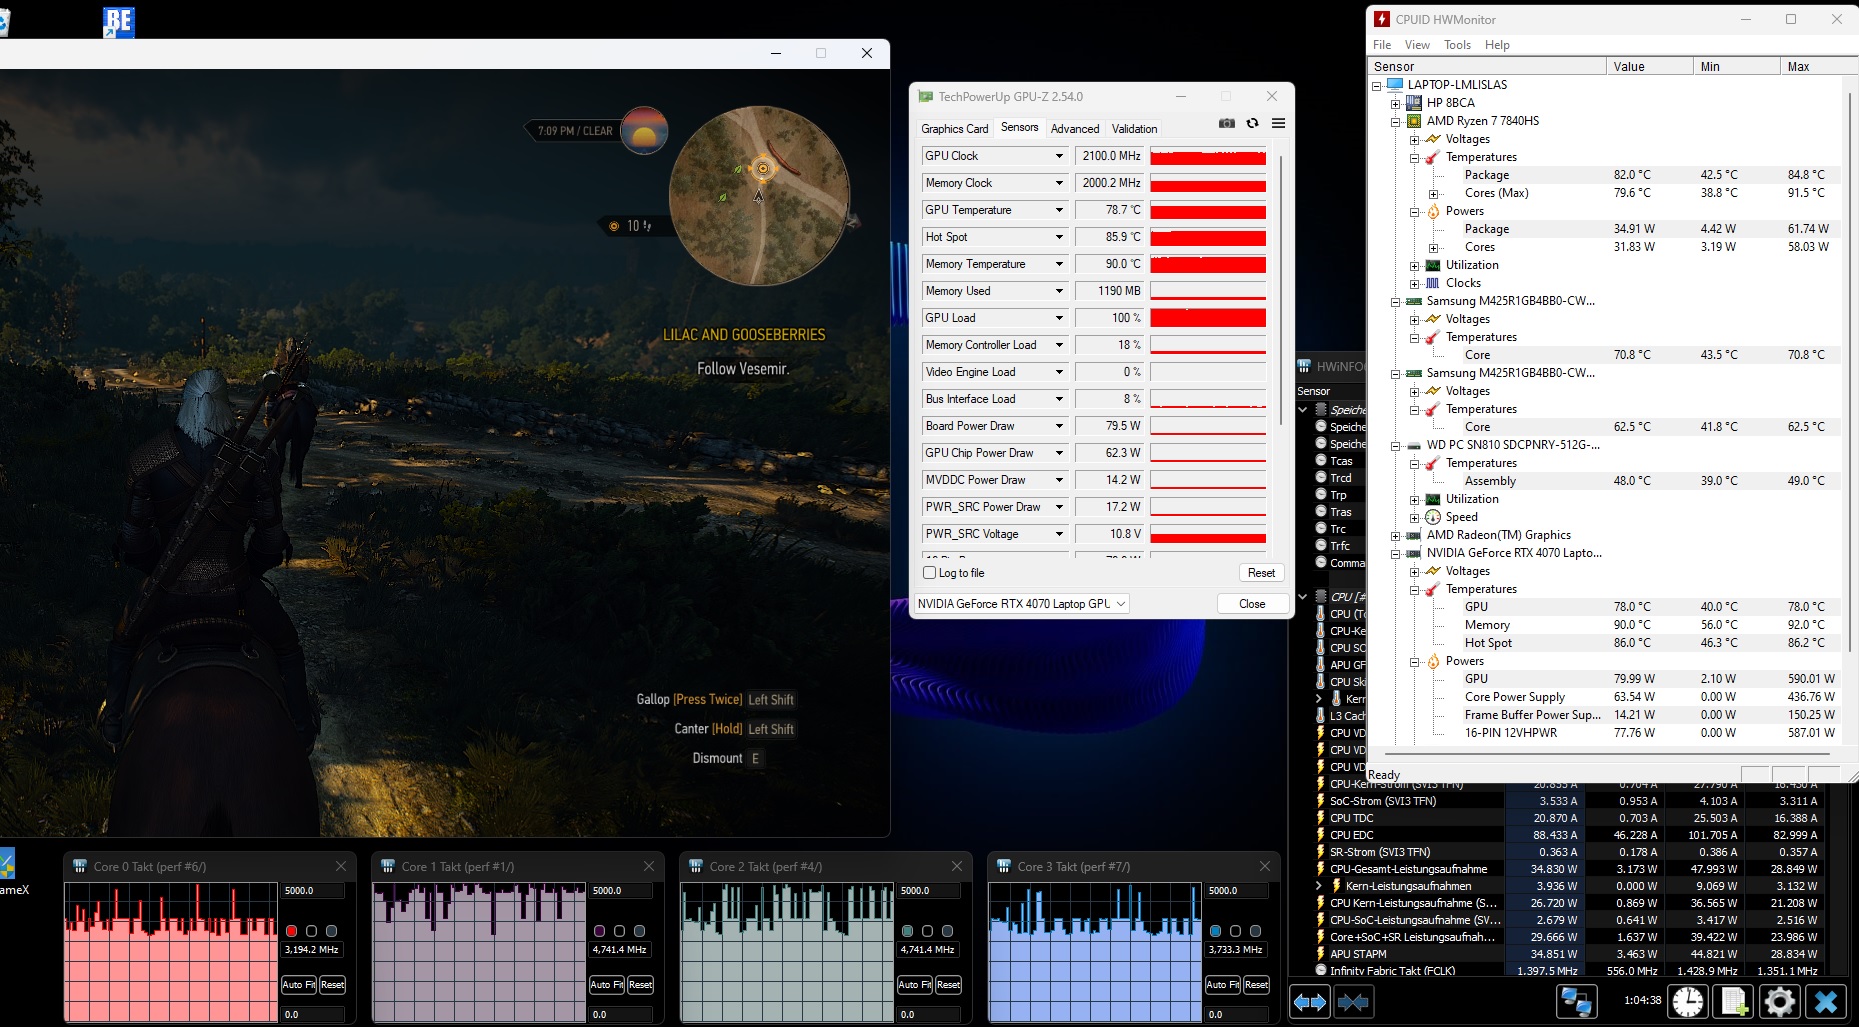Close HWiNFO sensors with the blue X icon
Image resolution: width=1859 pixels, height=1027 pixels.
coord(1826,1001)
